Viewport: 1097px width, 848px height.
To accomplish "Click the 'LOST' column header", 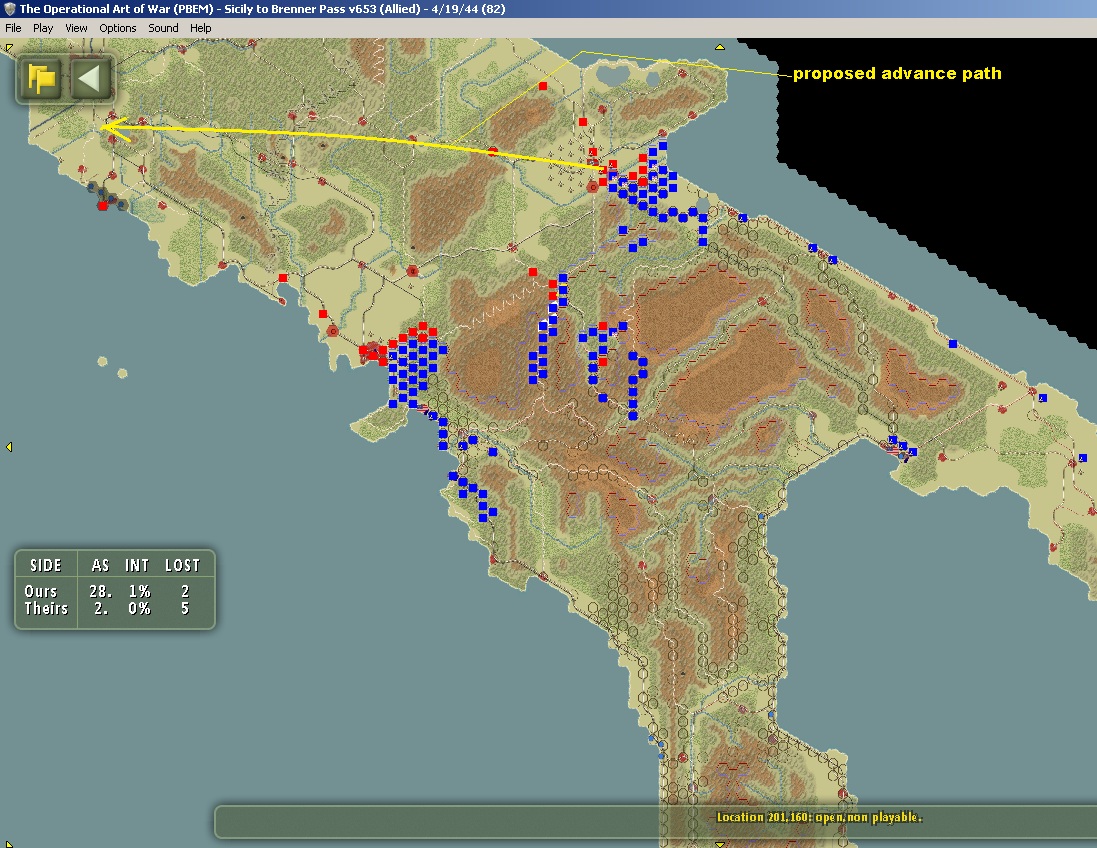I will click(183, 565).
